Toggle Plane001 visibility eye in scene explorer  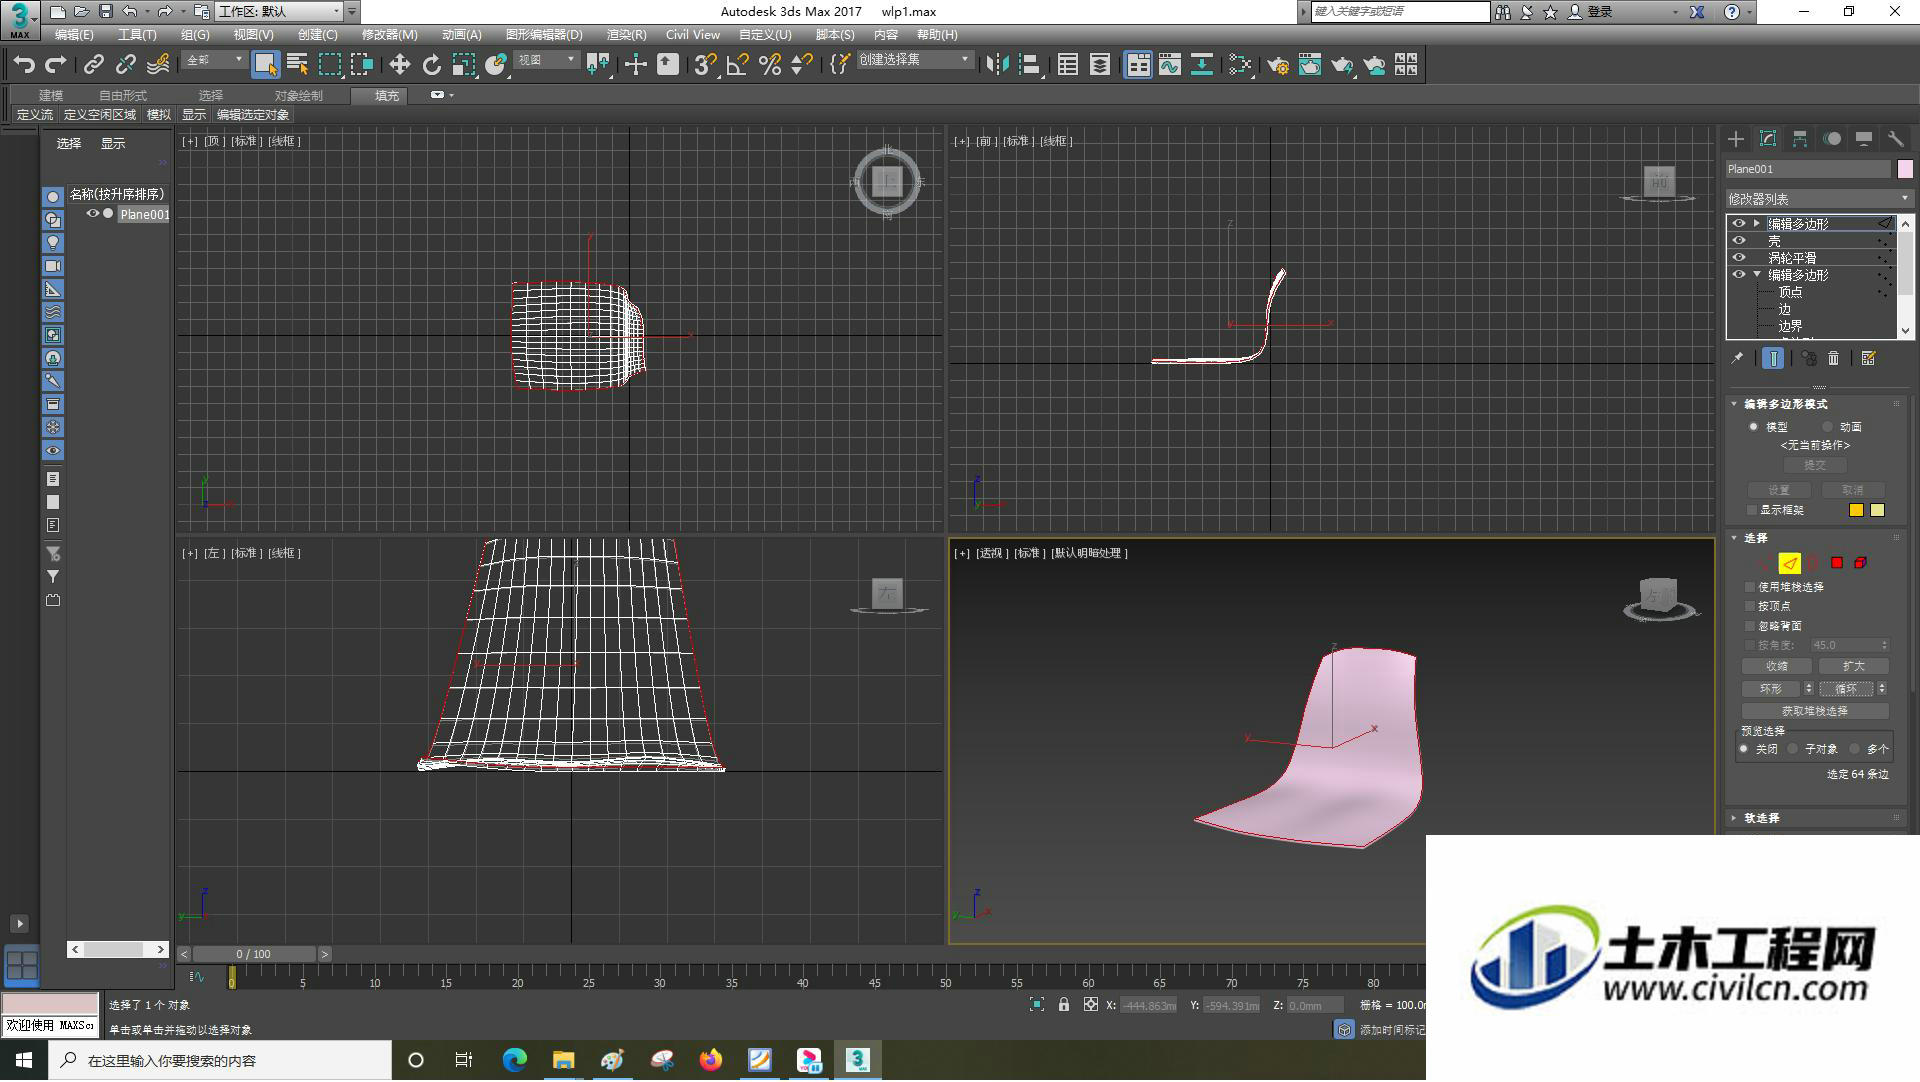pyautogui.click(x=93, y=214)
